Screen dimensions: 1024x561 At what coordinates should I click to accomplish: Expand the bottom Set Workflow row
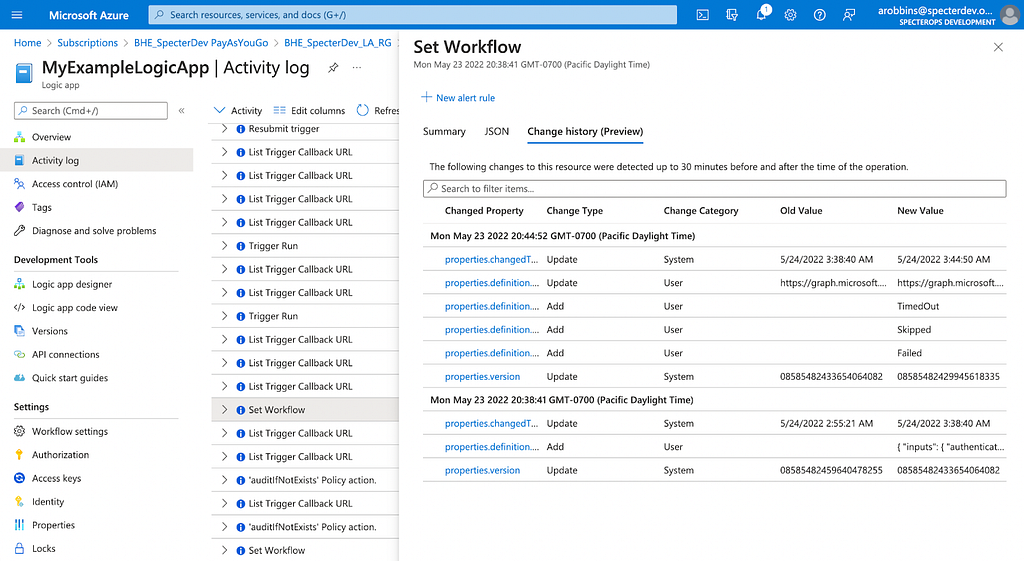[224, 551]
